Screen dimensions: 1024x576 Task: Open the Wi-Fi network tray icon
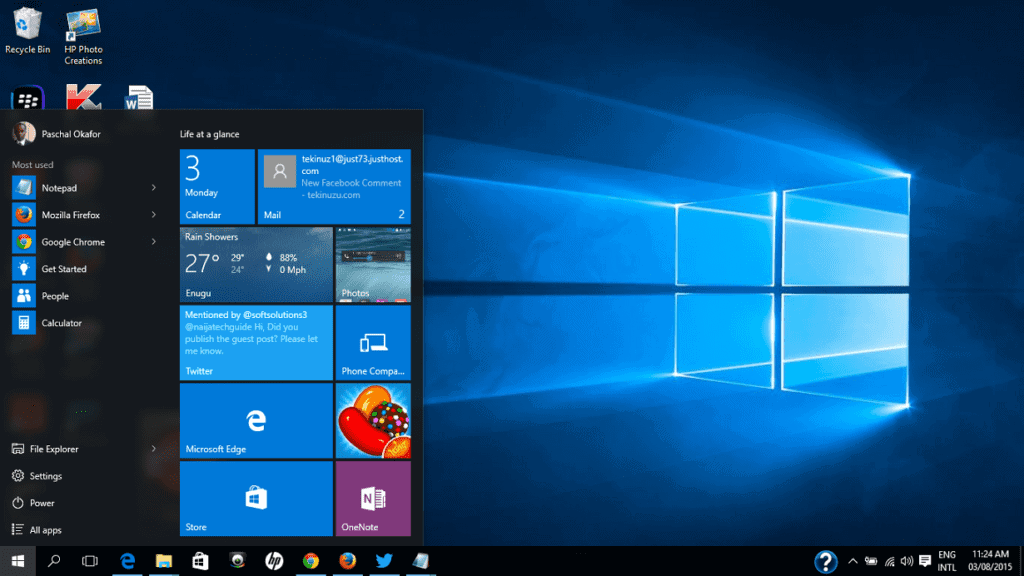click(889, 561)
